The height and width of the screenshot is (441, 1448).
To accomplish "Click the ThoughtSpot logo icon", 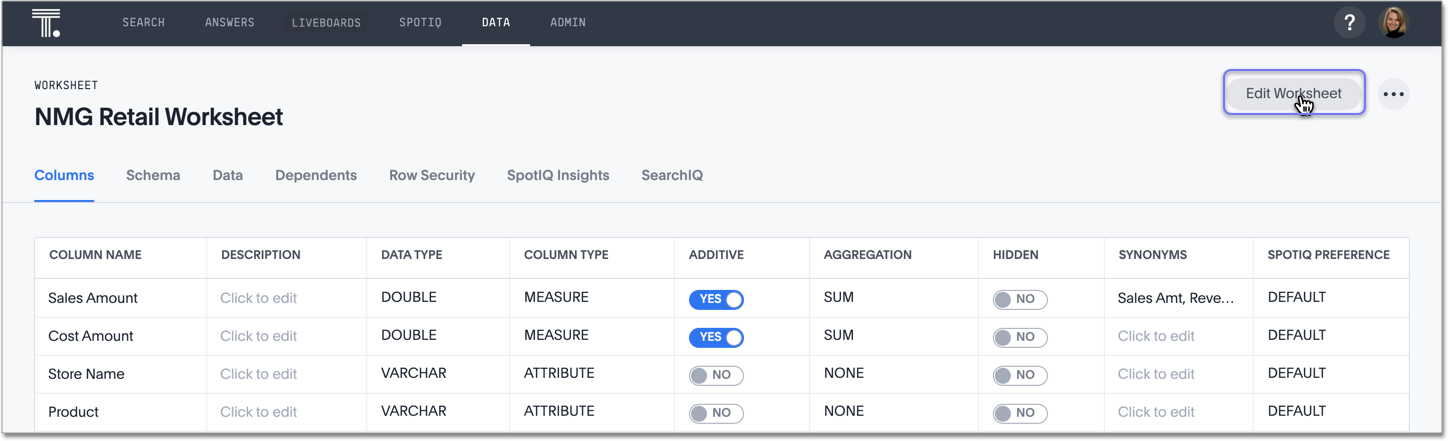I will pyautogui.click(x=46, y=22).
